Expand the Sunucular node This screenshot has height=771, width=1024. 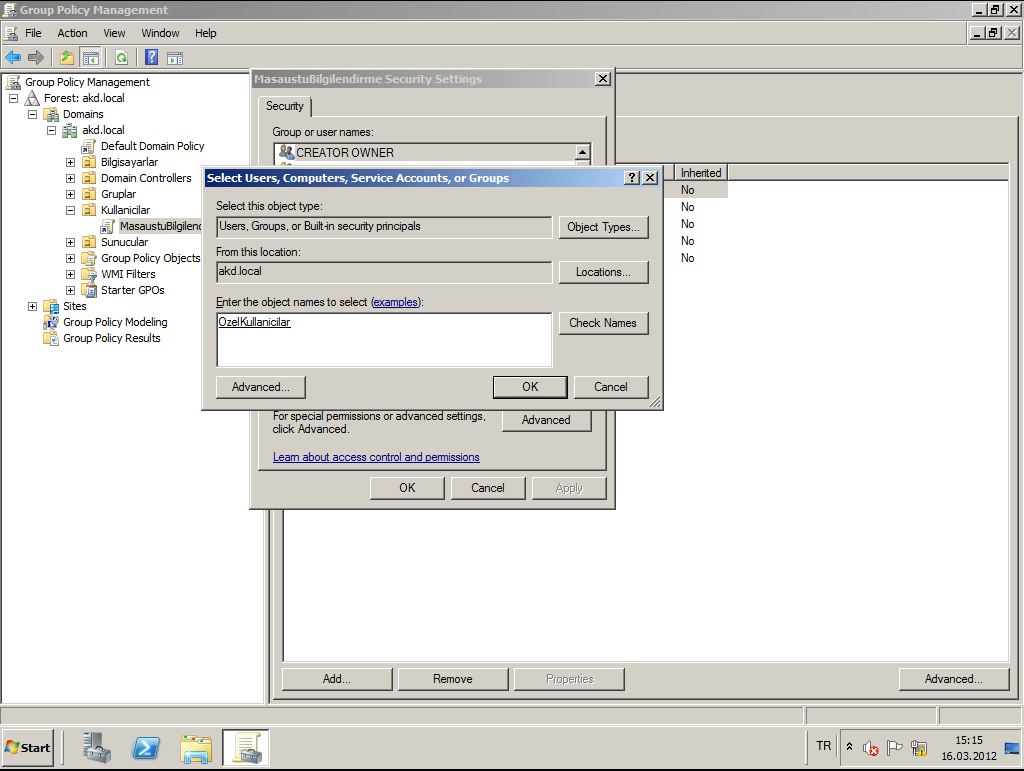coord(70,242)
